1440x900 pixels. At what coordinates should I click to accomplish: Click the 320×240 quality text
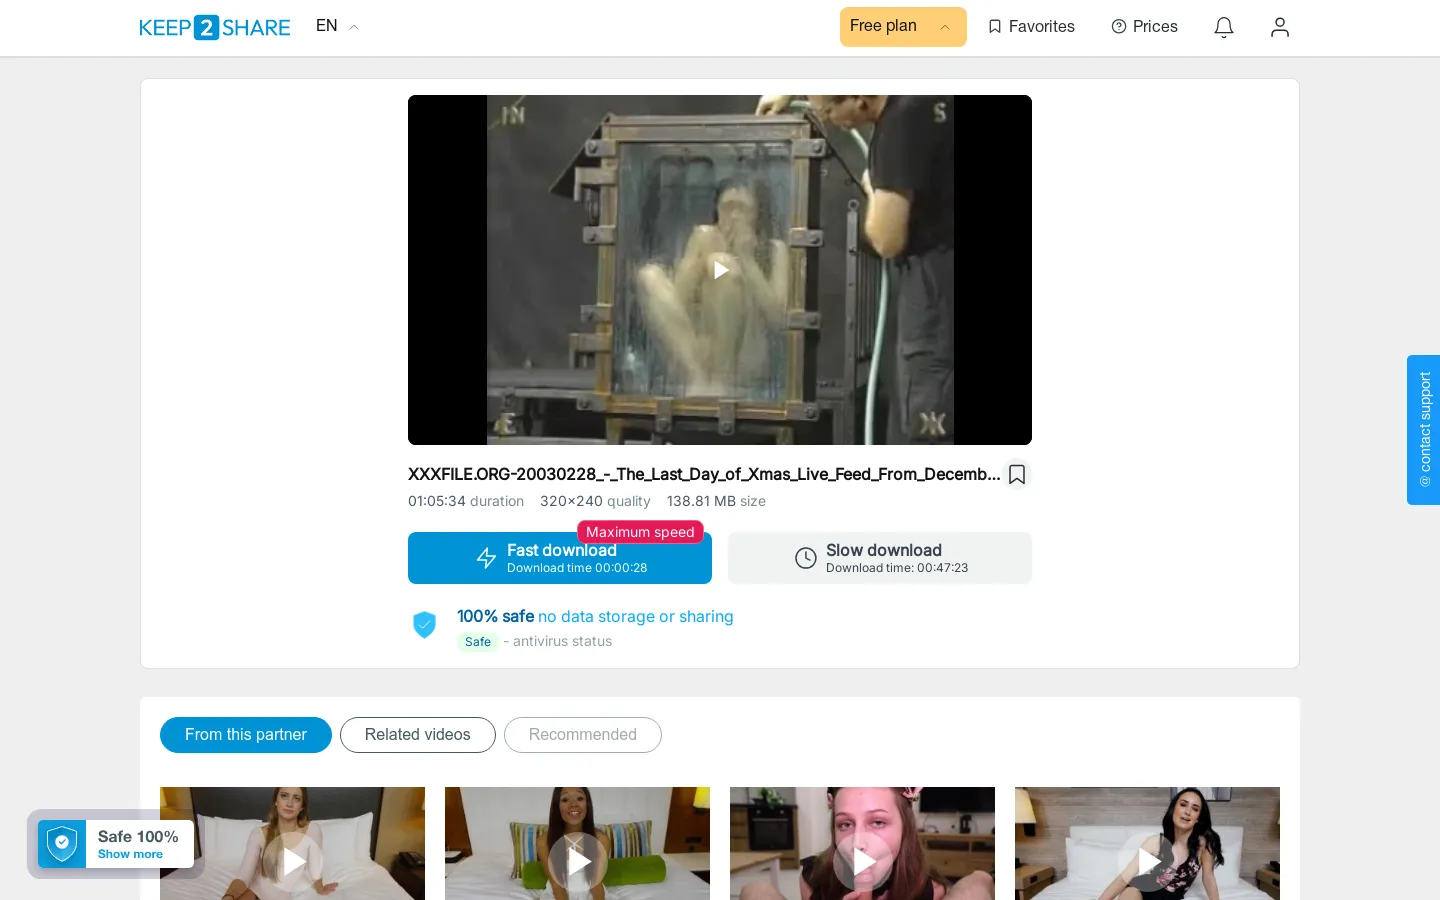pos(595,501)
